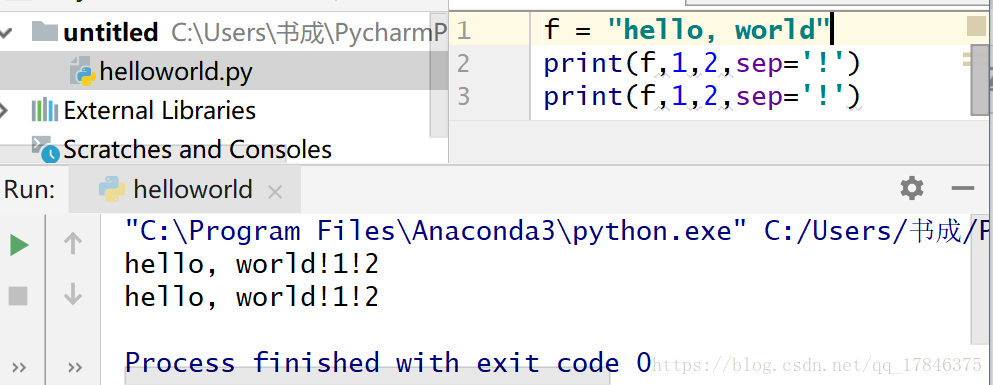Image resolution: width=993 pixels, height=385 pixels.
Task: Click the Python file icon beside helloworld.py
Action: (82, 71)
